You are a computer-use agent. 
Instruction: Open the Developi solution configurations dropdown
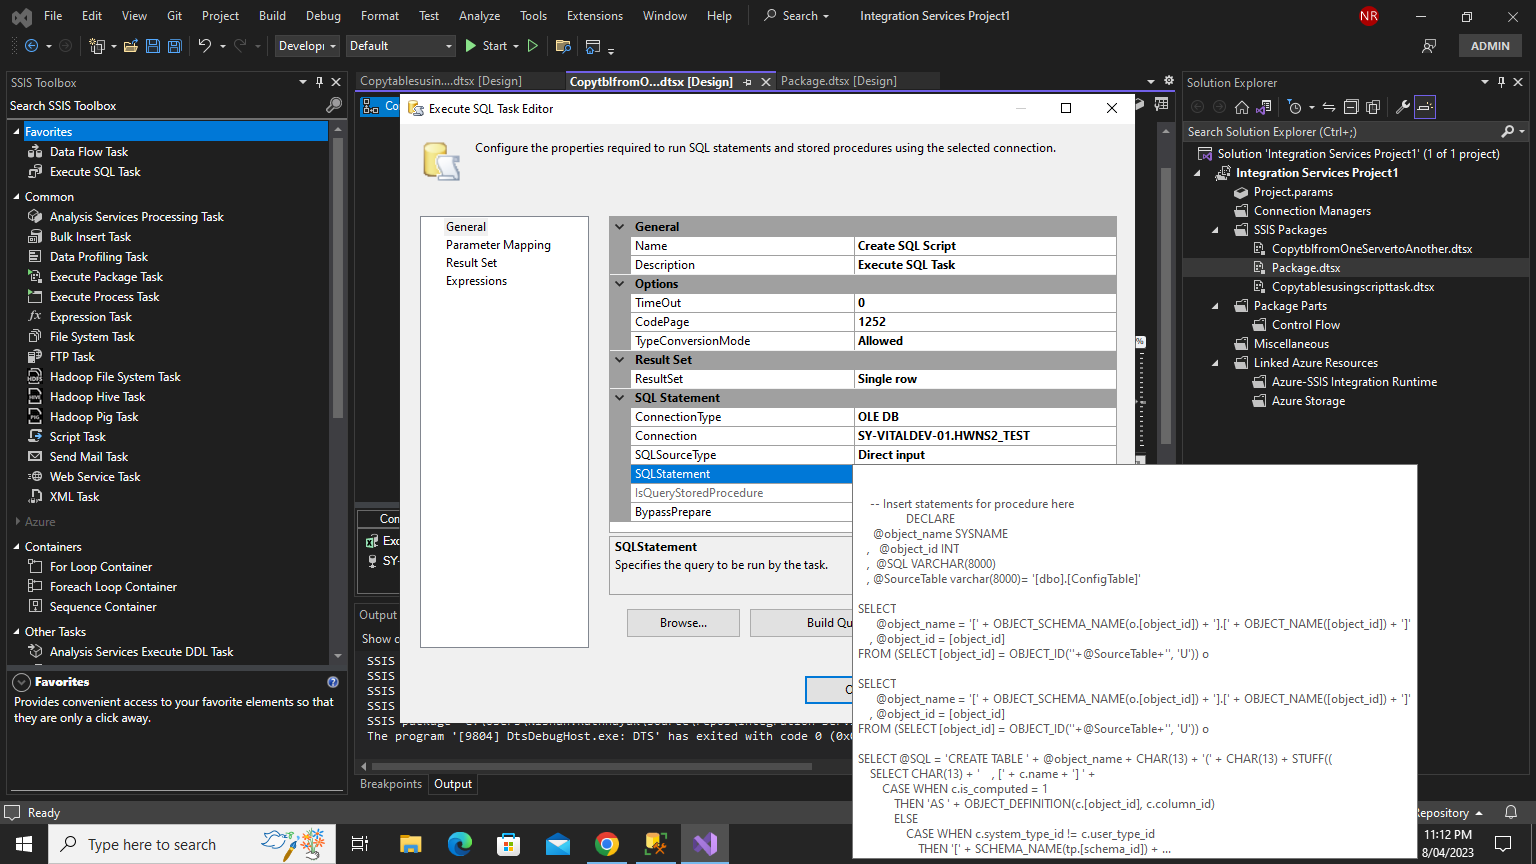(x=307, y=46)
